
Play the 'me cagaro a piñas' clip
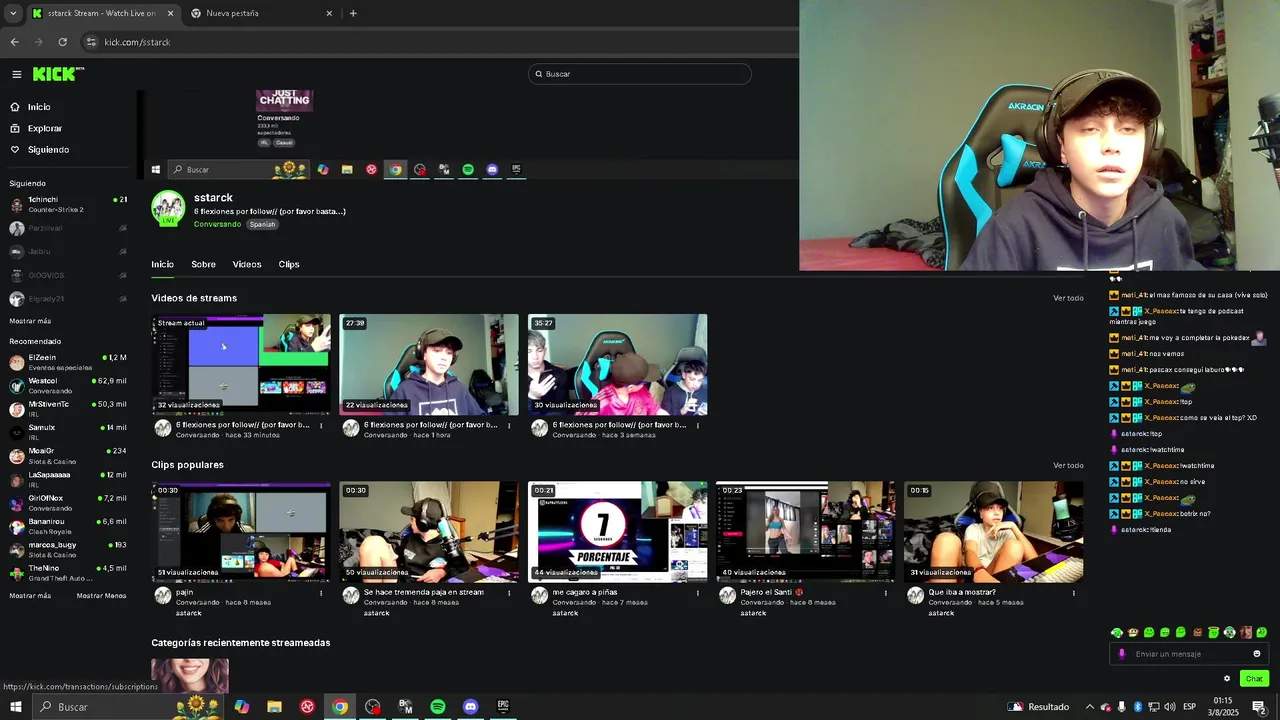[x=617, y=531]
